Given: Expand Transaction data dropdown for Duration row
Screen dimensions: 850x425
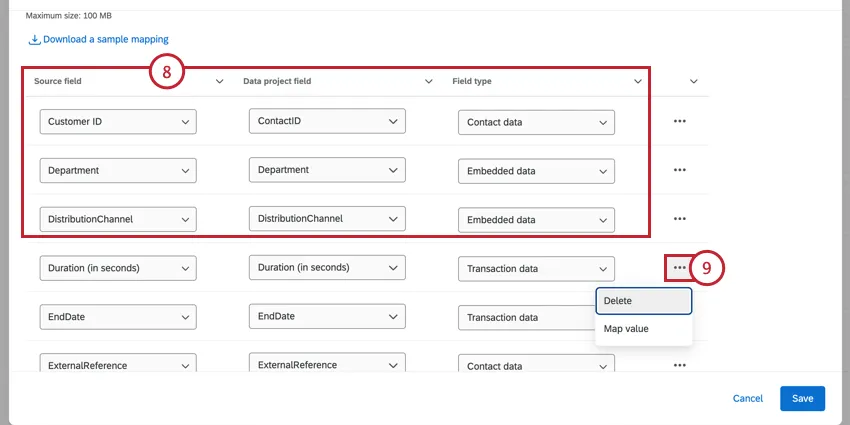Looking at the screenshot, I should point(536,269).
